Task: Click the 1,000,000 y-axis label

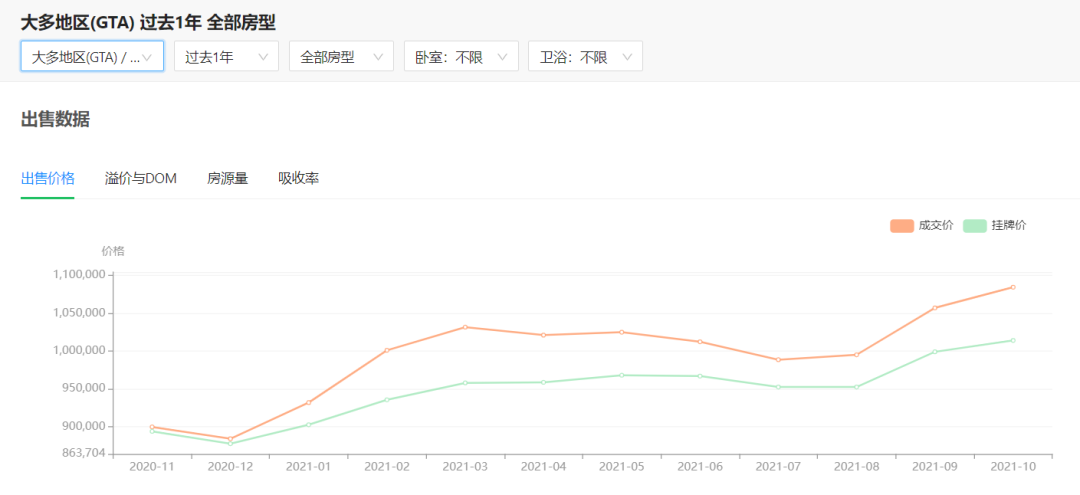Action: pyautogui.click(x=78, y=350)
